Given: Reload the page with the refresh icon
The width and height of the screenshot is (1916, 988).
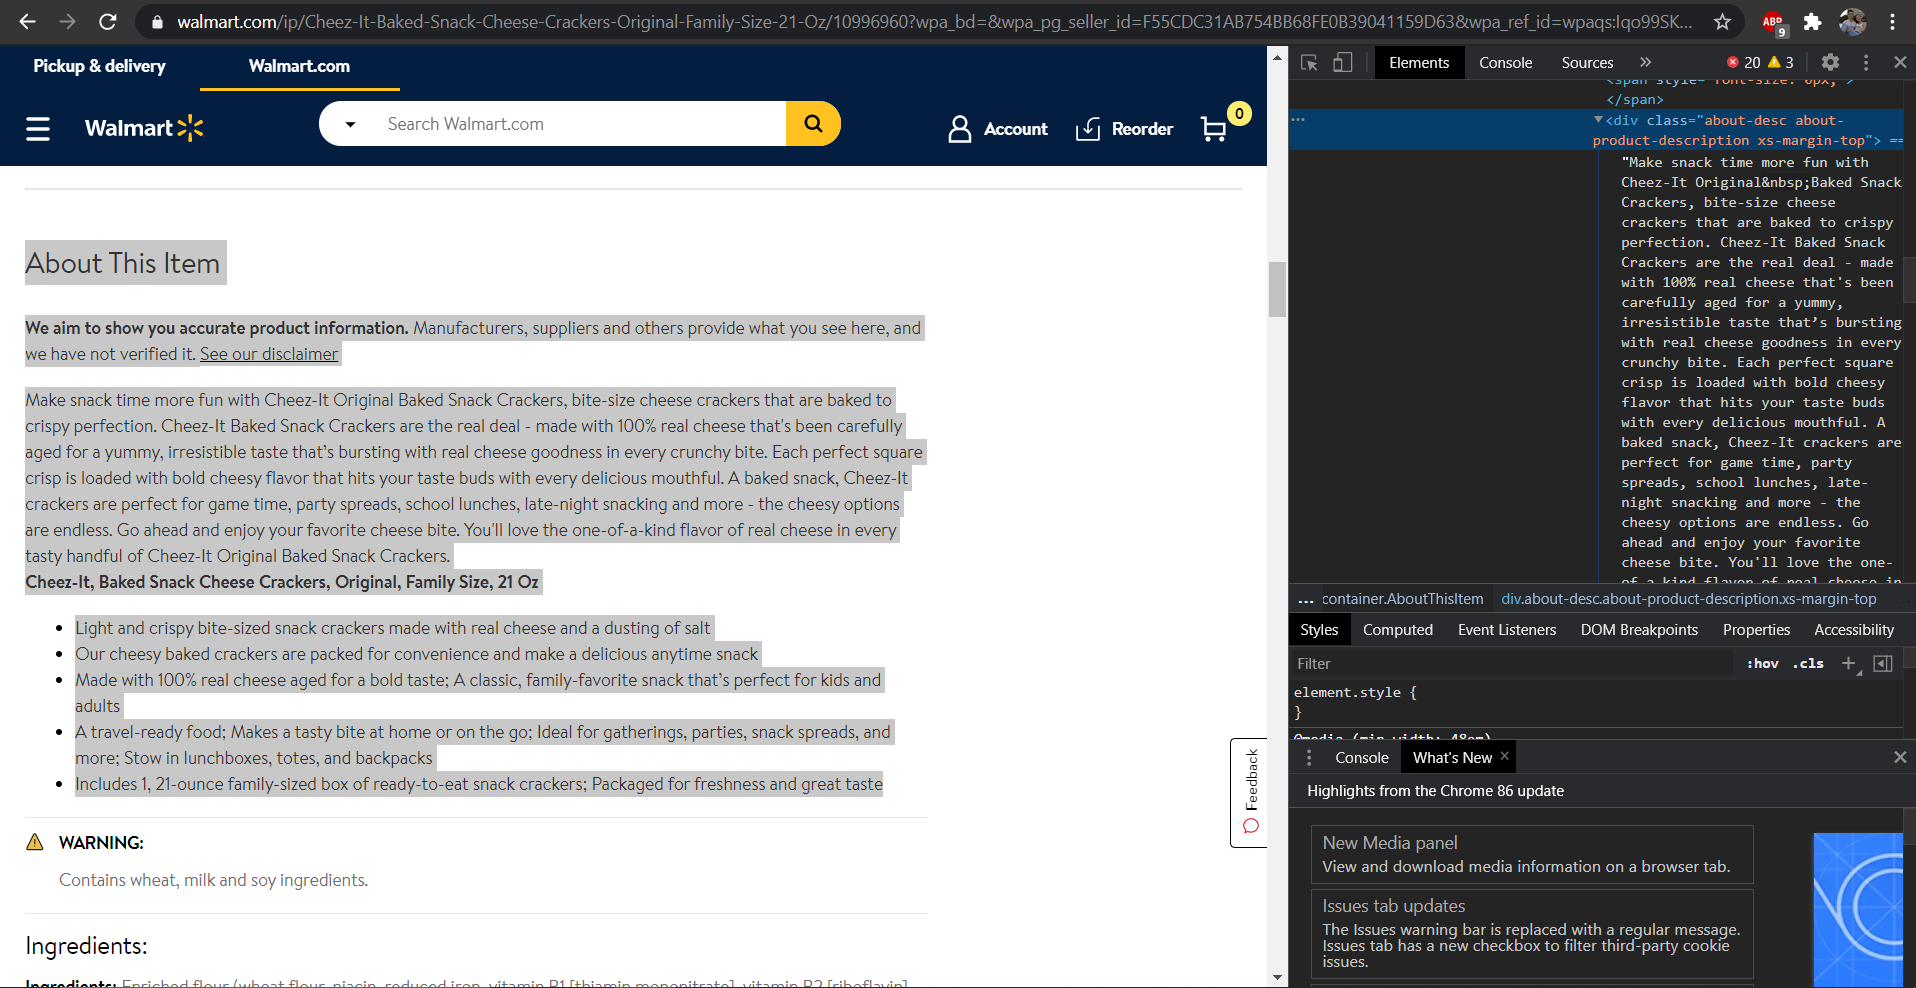Looking at the screenshot, I should click(108, 21).
